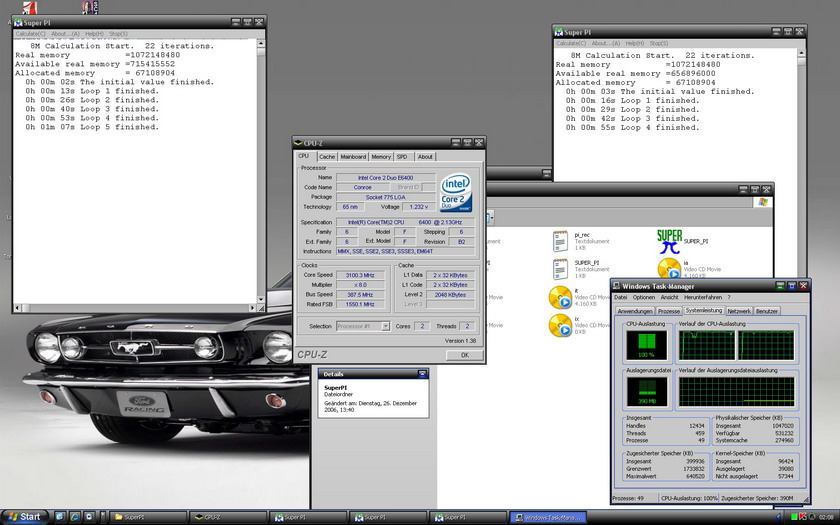Open the Optionen menu in Task Manager
840x525 pixels.
coord(643,297)
